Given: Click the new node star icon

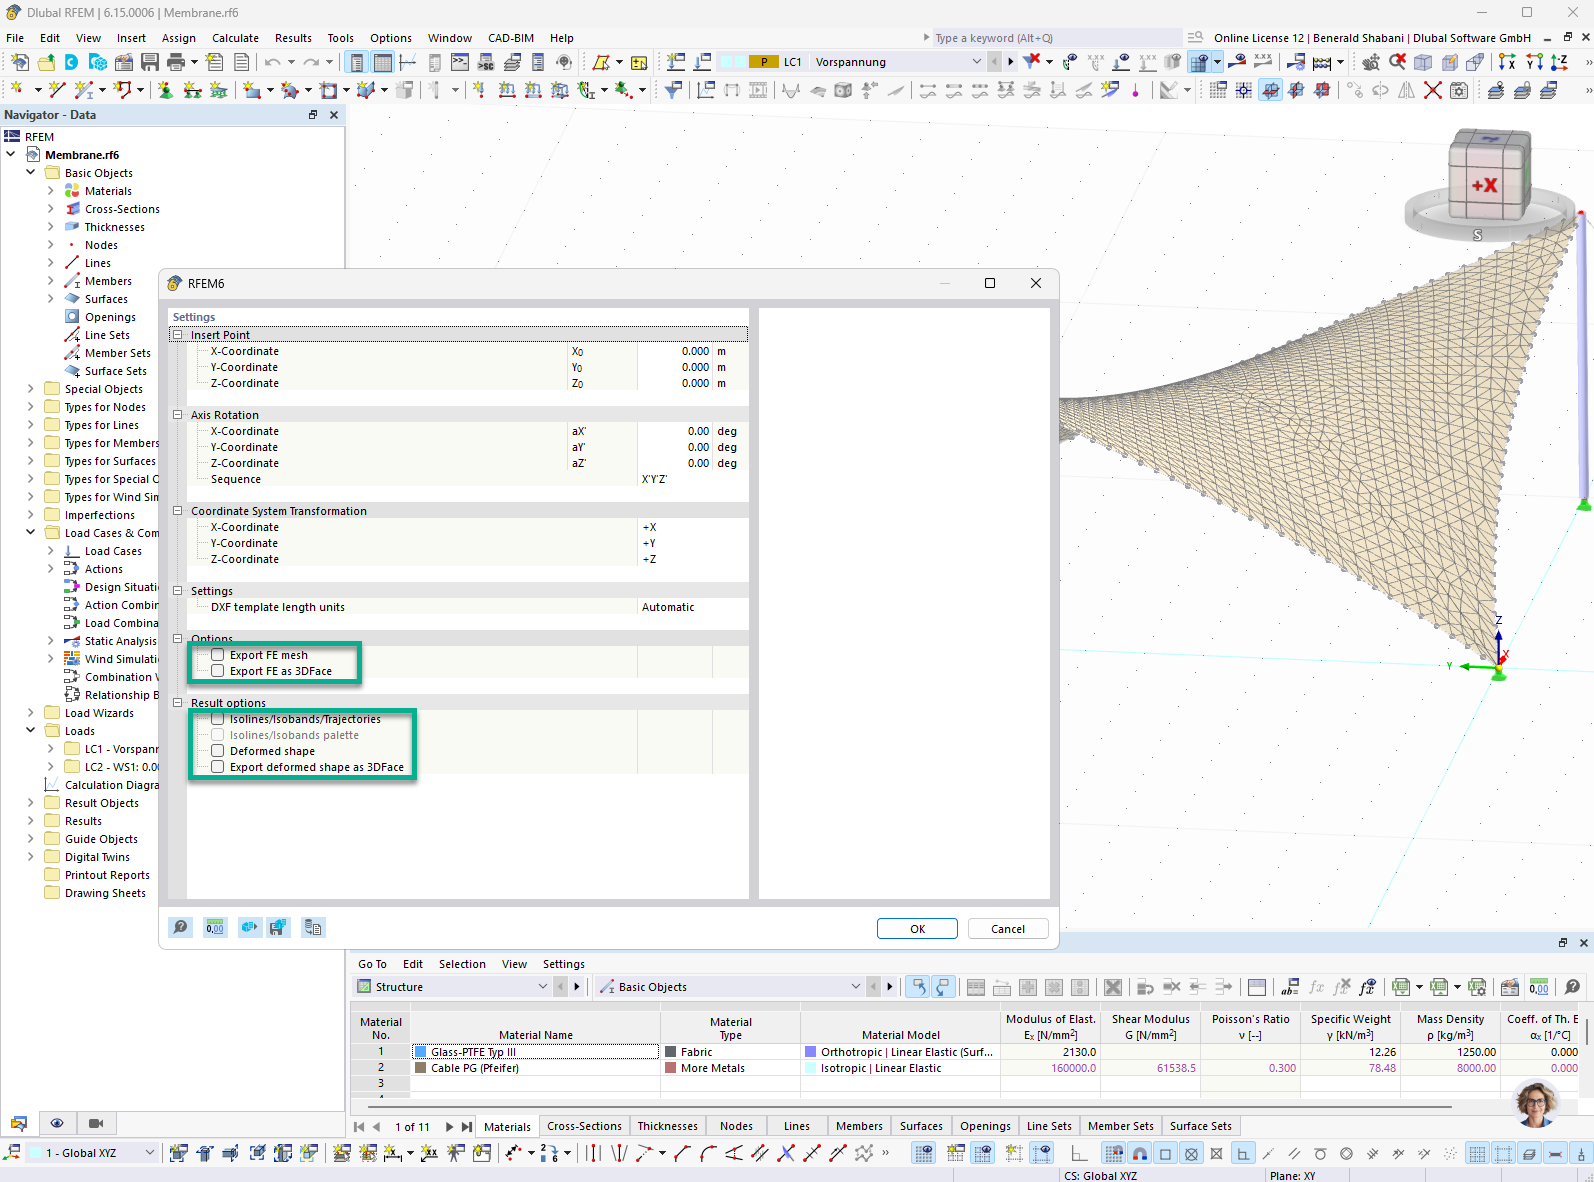Looking at the screenshot, I should pyautogui.click(x=17, y=90).
